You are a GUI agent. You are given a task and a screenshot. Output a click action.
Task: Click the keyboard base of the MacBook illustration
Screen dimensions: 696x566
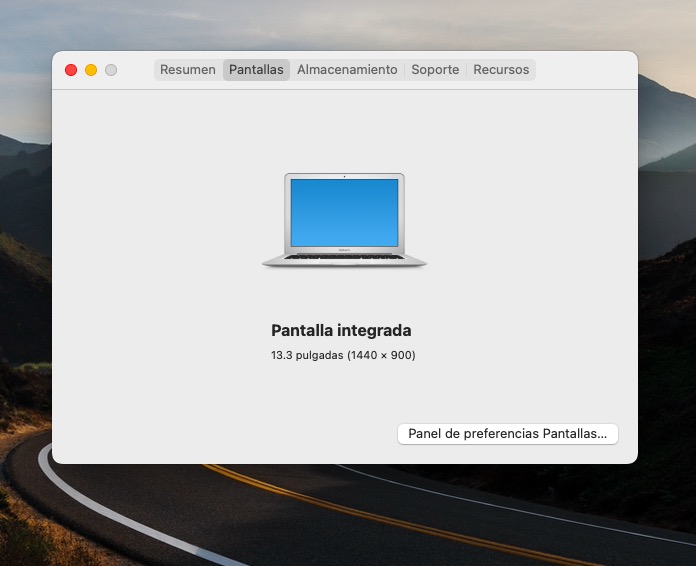click(x=344, y=259)
